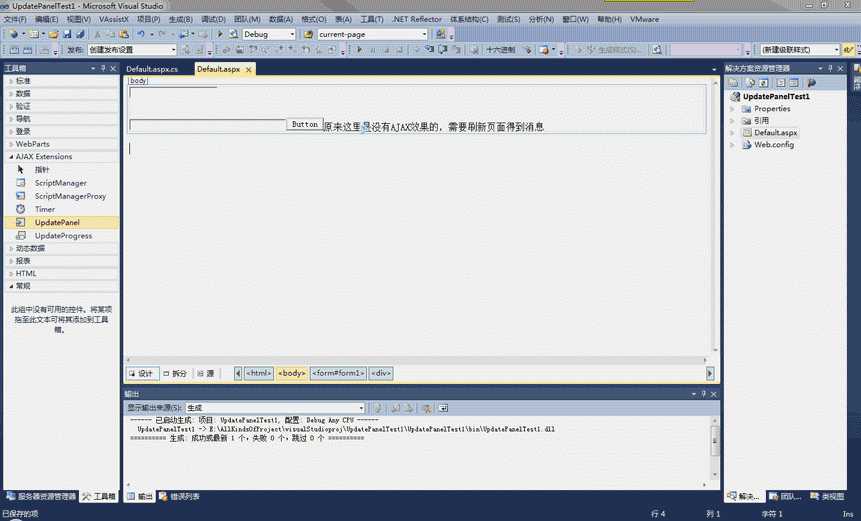Open the .NET Reflector menu

pos(417,19)
